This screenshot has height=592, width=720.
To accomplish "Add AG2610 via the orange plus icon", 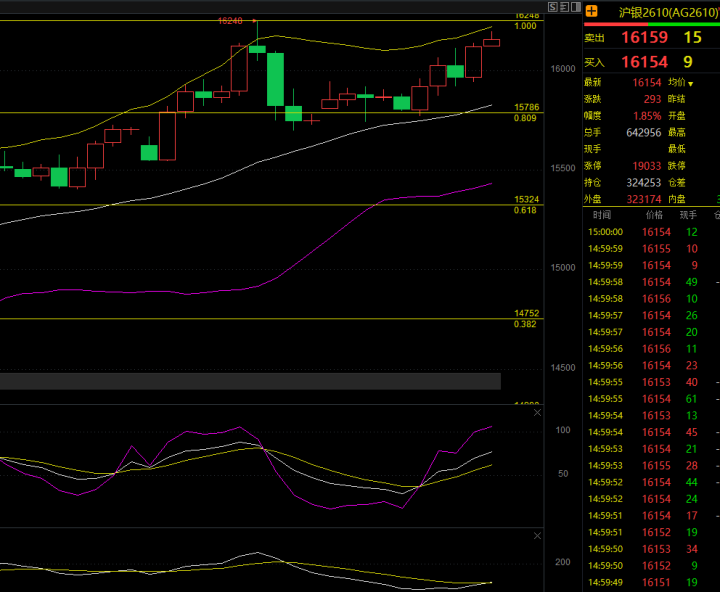I will pyautogui.click(x=592, y=11).
